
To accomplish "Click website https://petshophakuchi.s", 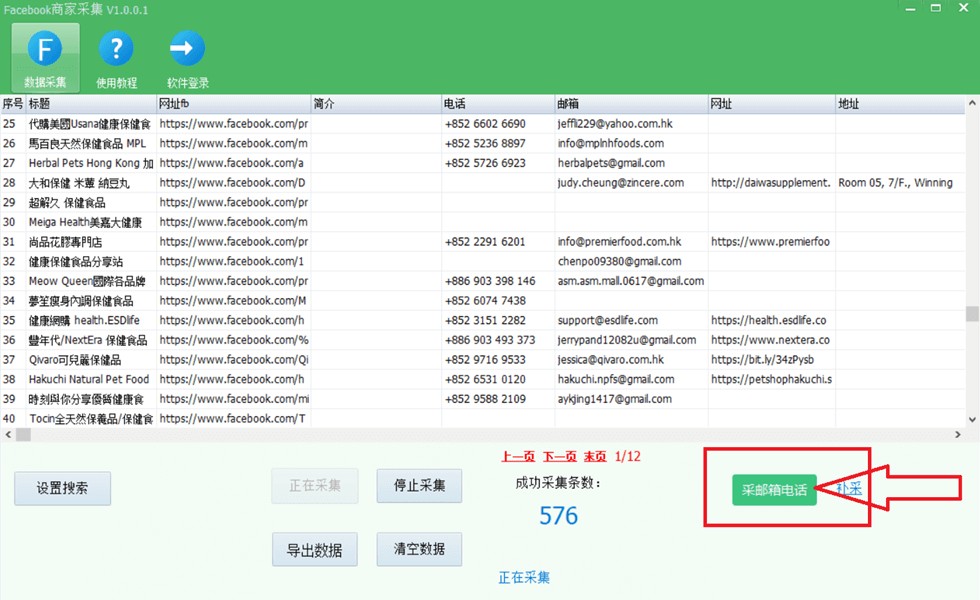I will (x=771, y=379).
